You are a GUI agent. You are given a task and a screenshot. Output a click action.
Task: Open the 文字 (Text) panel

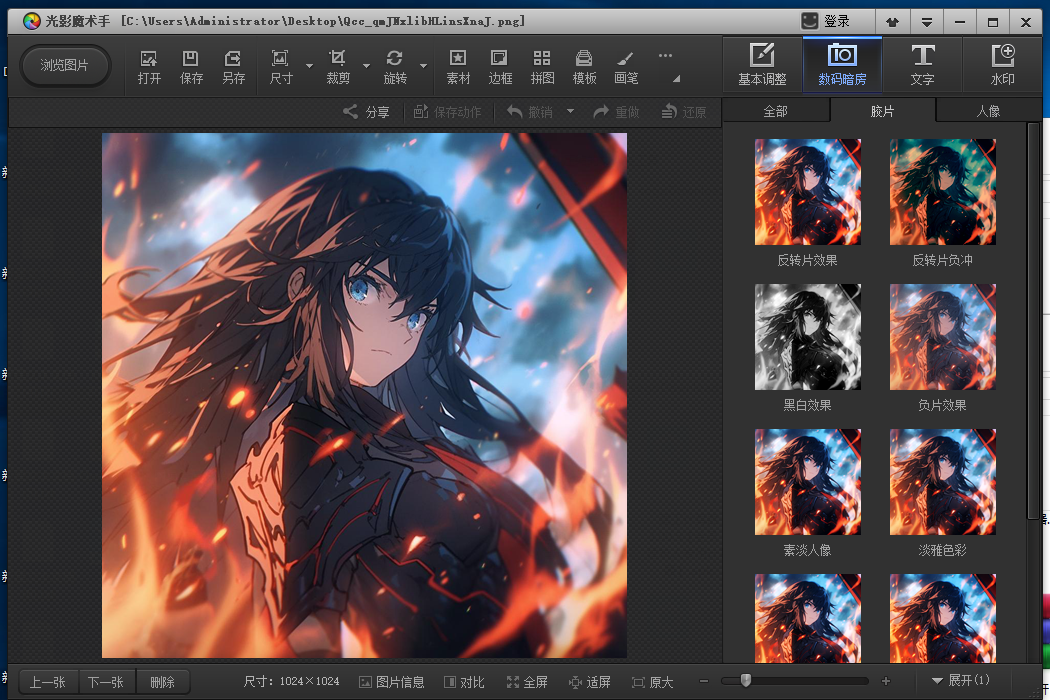coord(922,65)
